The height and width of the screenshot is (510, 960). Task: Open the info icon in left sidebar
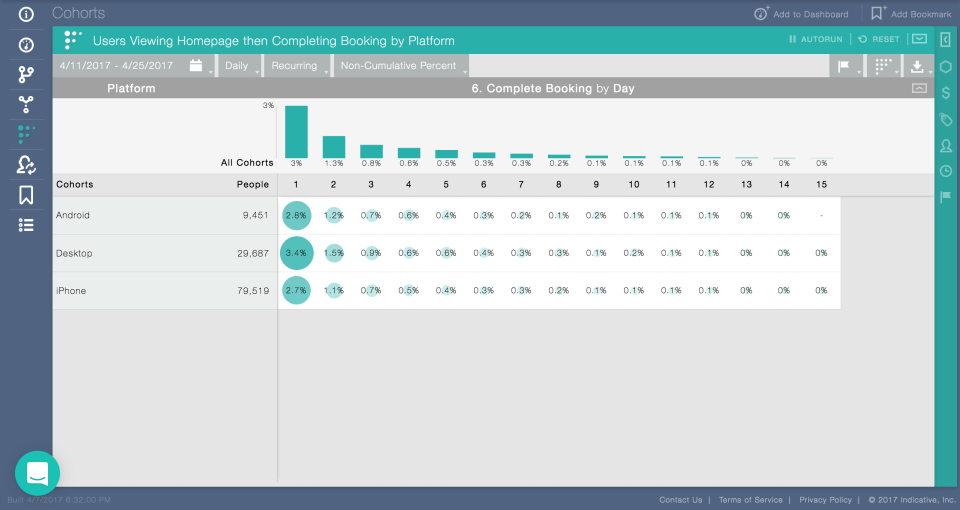pyautogui.click(x=26, y=14)
